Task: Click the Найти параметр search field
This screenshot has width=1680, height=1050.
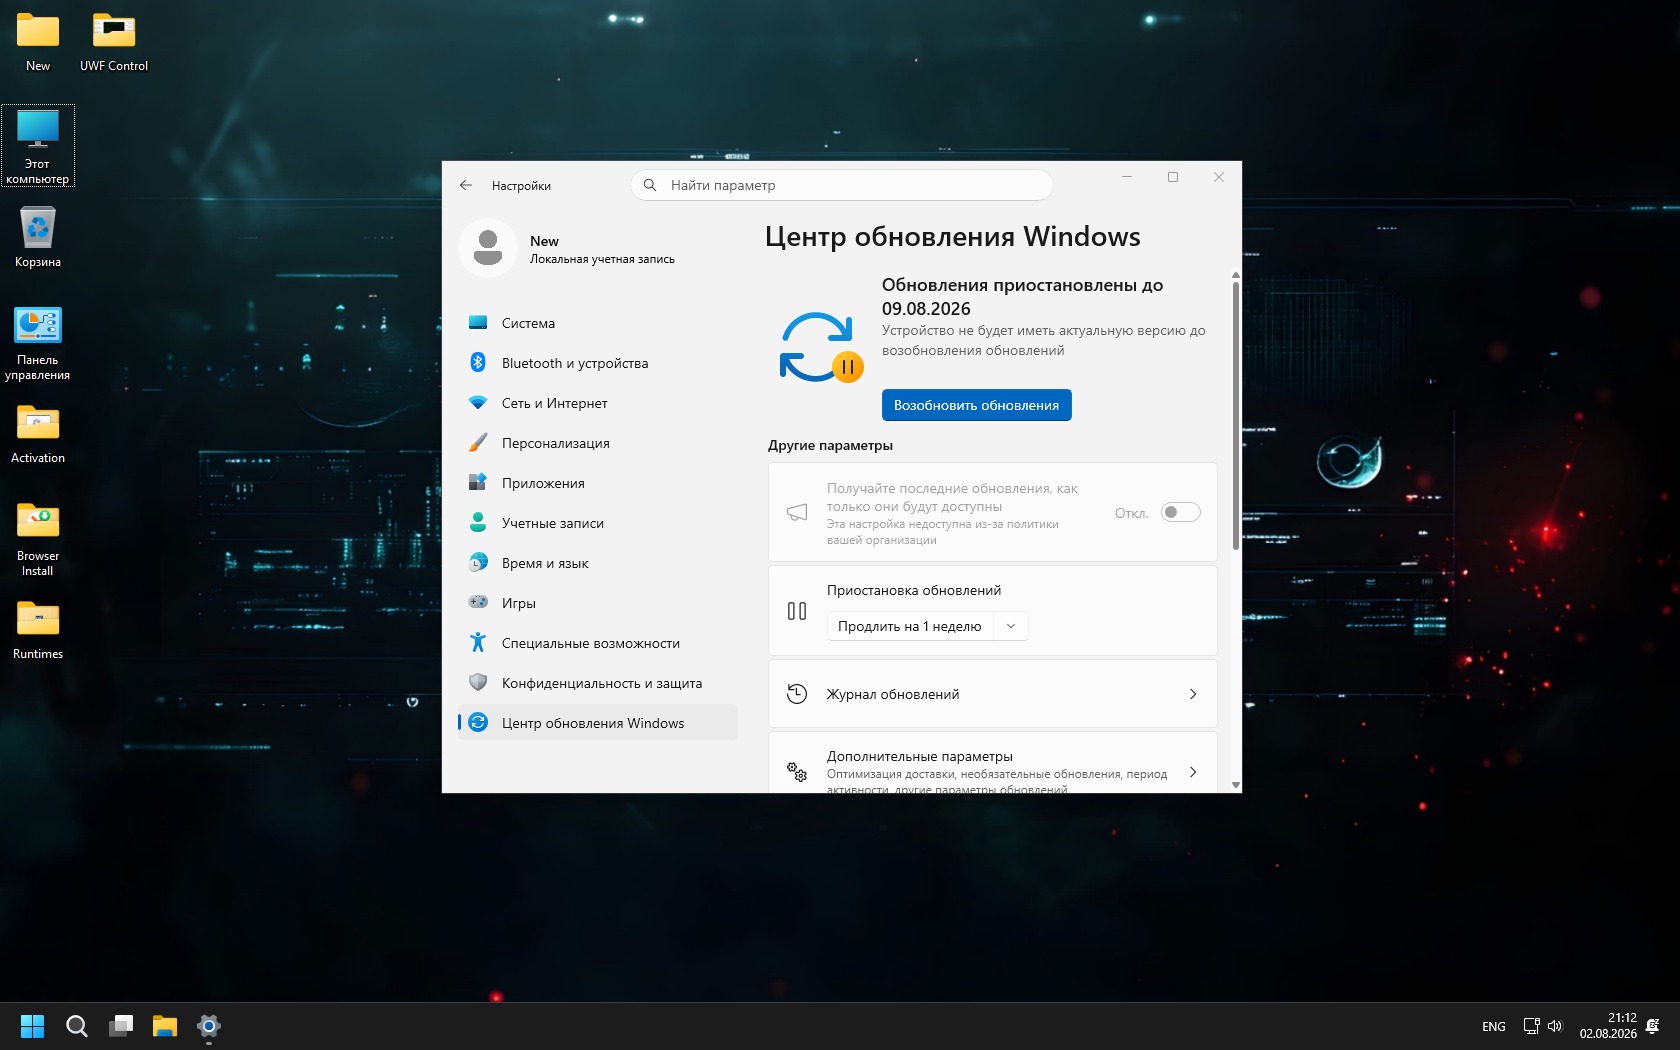Action: point(842,185)
